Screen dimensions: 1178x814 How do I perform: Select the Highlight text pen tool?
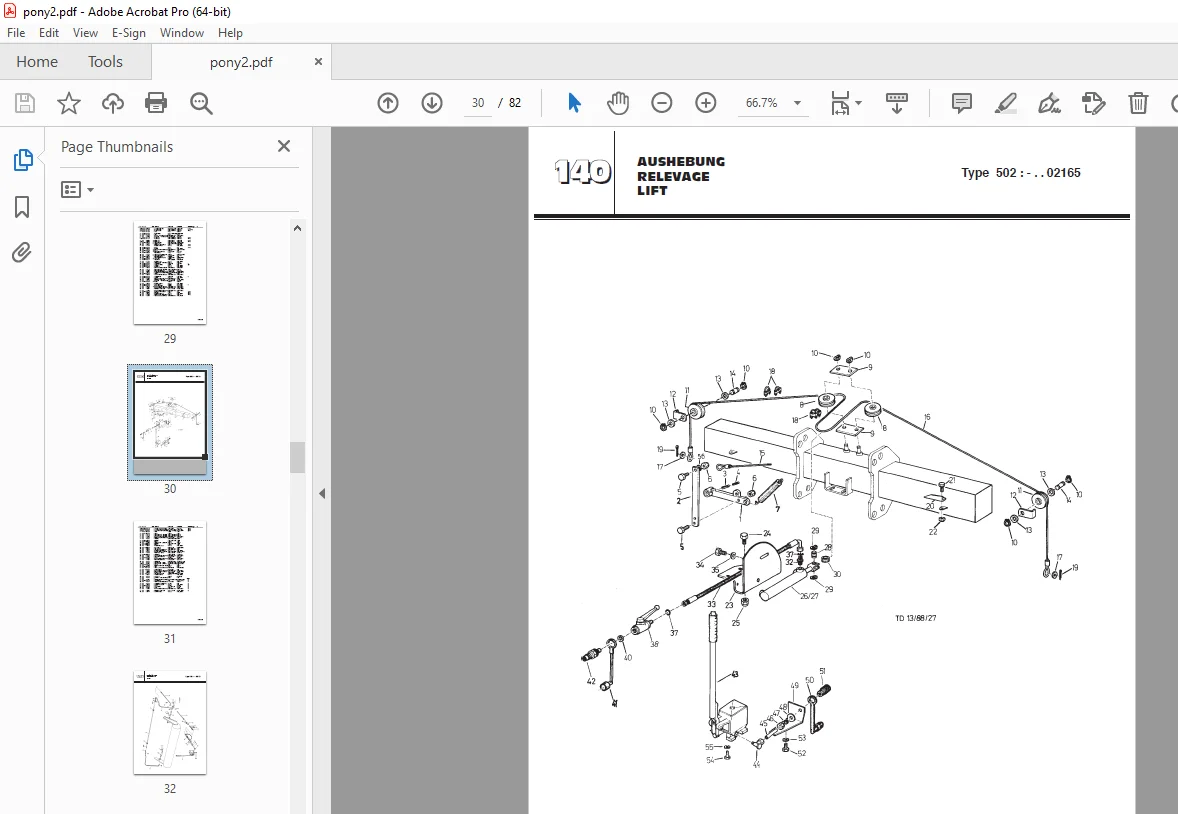coord(1005,103)
